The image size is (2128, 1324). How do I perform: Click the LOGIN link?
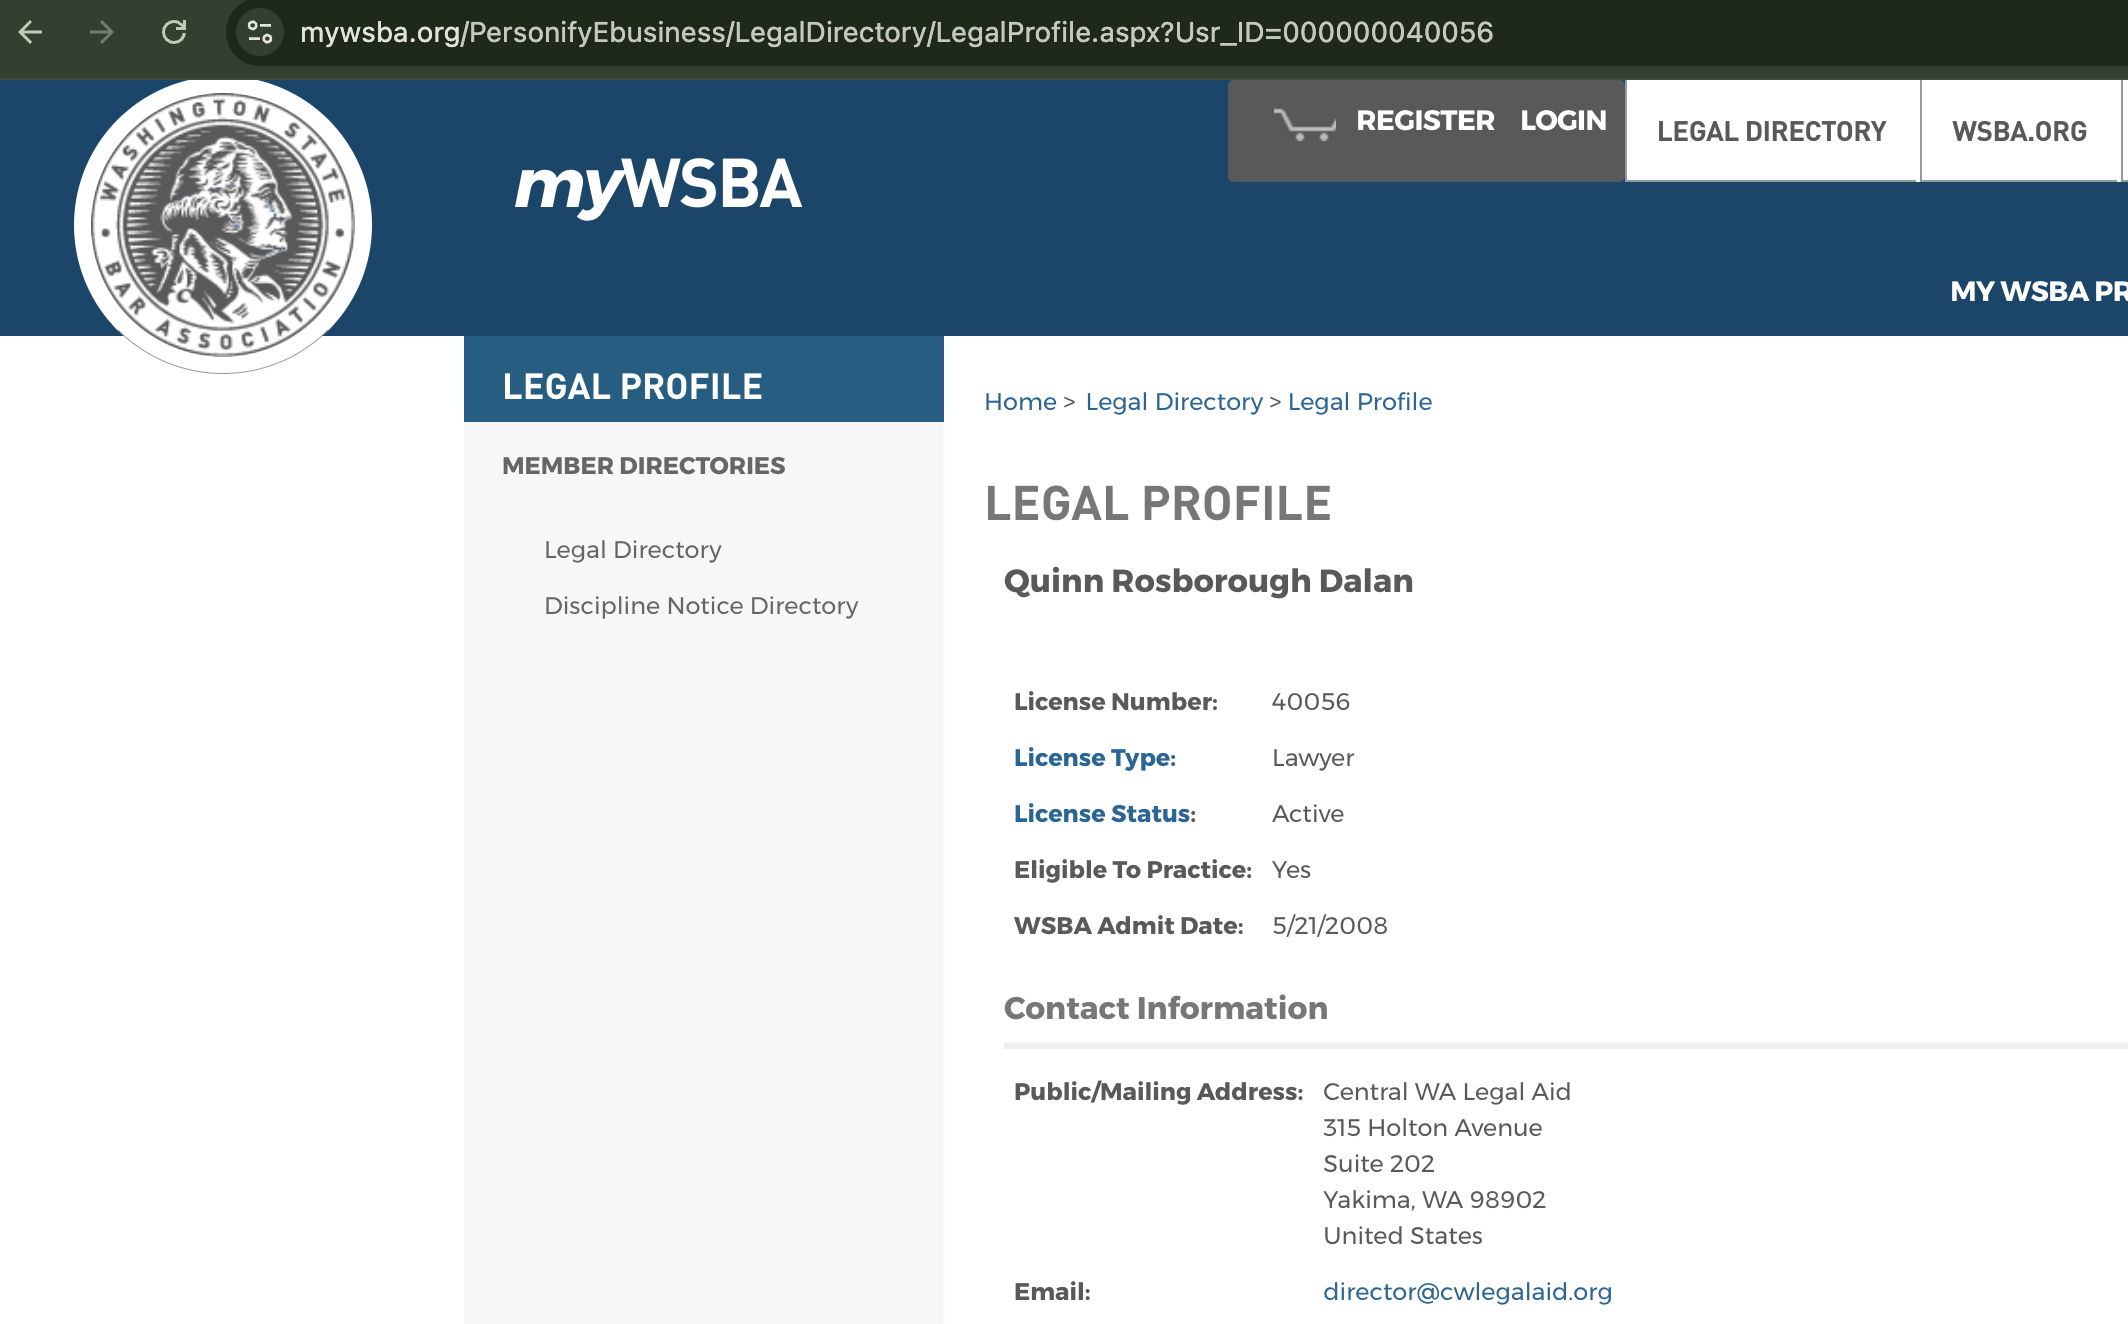(1563, 121)
